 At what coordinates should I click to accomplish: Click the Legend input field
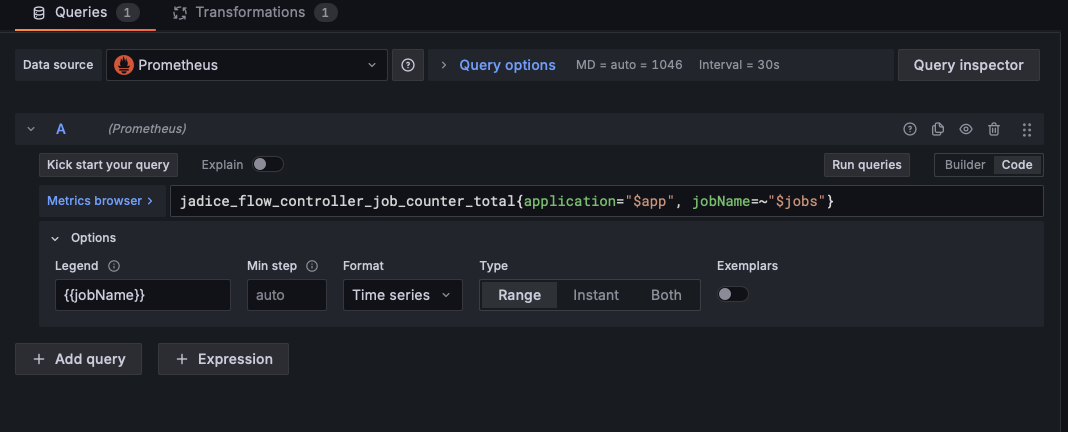[143, 295]
